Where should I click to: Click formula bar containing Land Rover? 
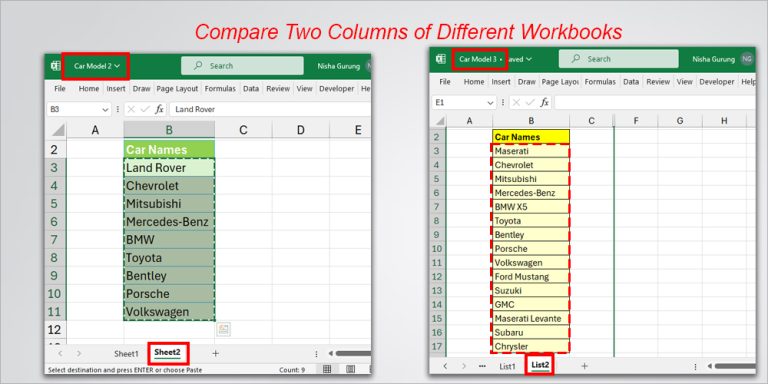tap(269, 110)
